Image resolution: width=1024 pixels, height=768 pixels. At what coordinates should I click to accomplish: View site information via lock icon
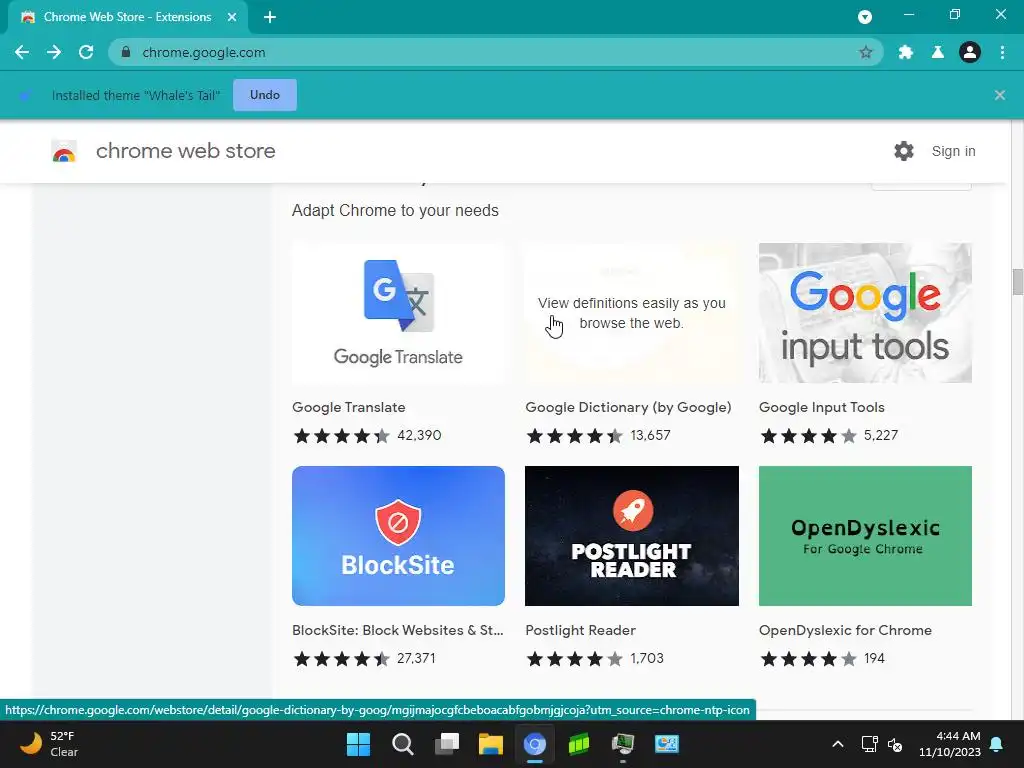point(125,52)
